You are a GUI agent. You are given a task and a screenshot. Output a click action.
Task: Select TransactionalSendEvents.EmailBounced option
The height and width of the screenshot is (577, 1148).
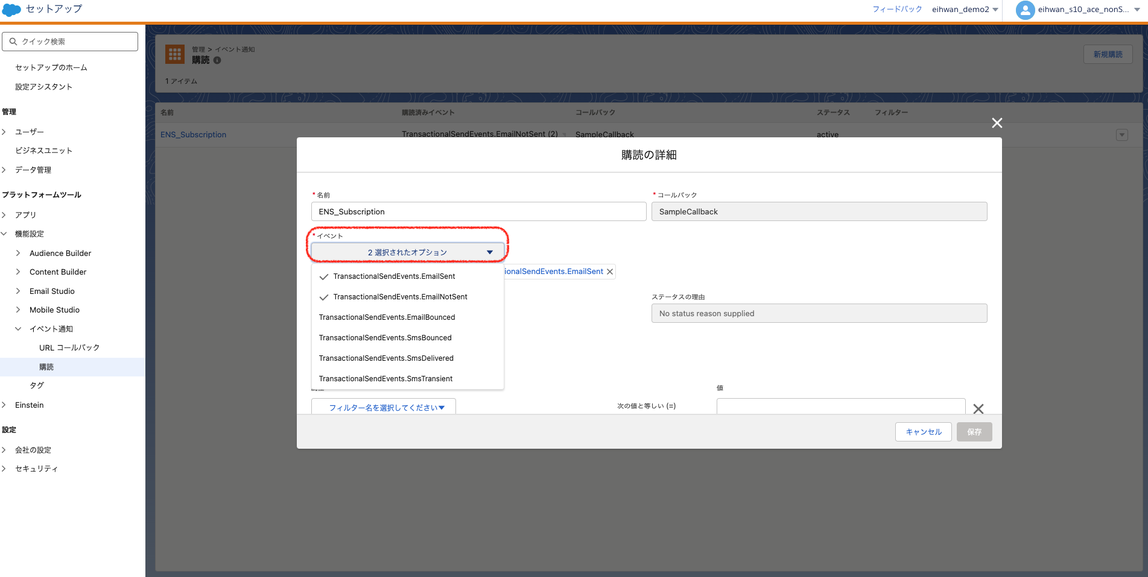pos(408,317)
